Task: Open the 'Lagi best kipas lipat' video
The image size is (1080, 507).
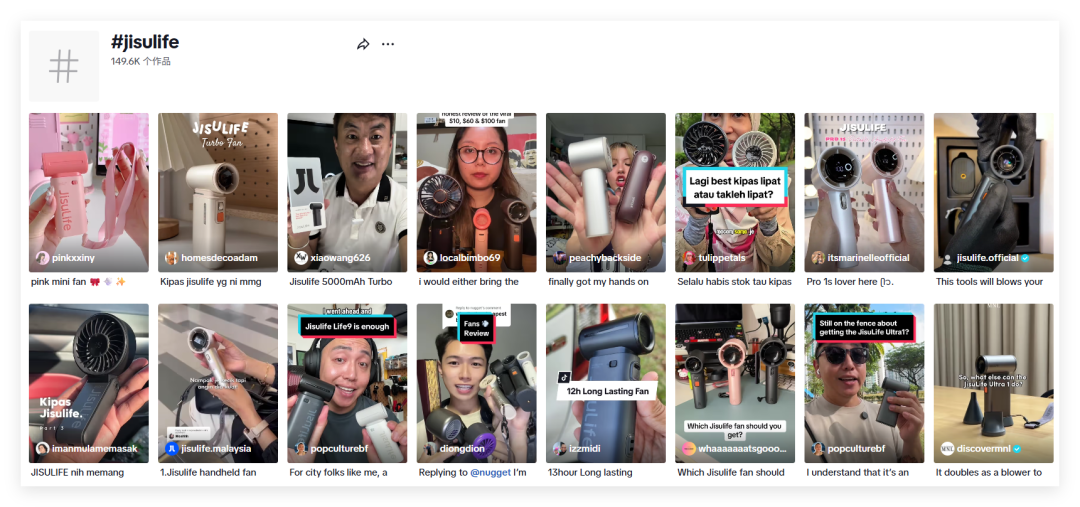Action: 735,192
